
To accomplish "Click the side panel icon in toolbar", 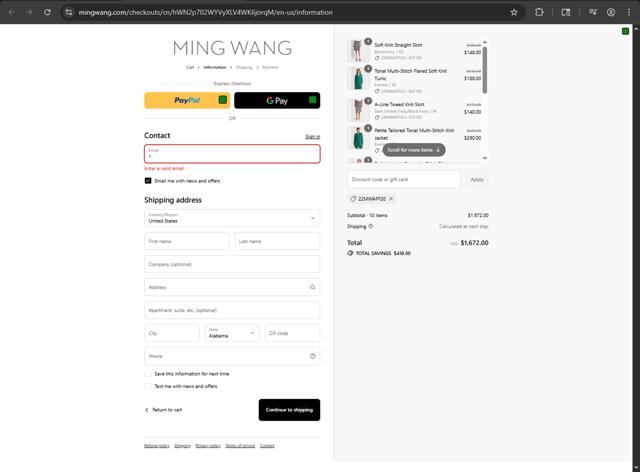I will pyautogui.click(x=566, y=12).
